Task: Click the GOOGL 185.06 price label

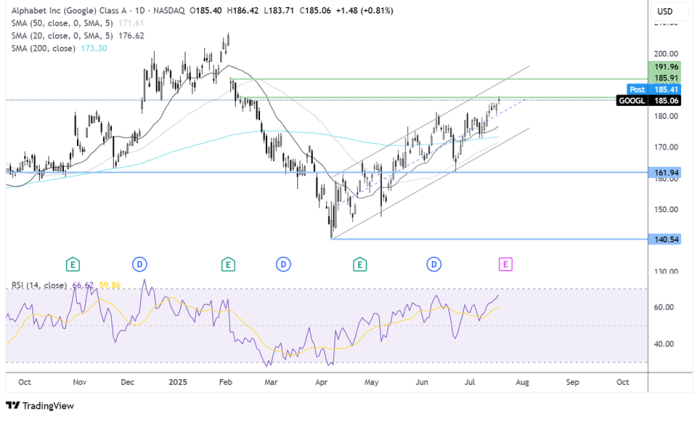Action: tap(654, 100)
